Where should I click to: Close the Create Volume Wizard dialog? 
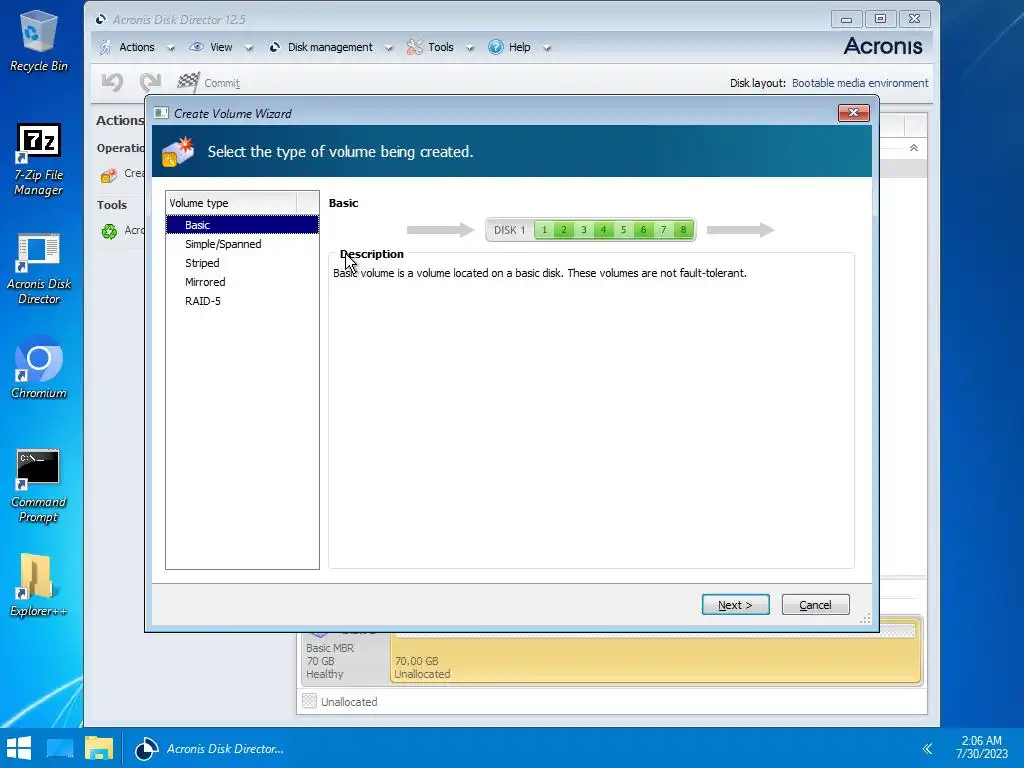coord(853,112)
